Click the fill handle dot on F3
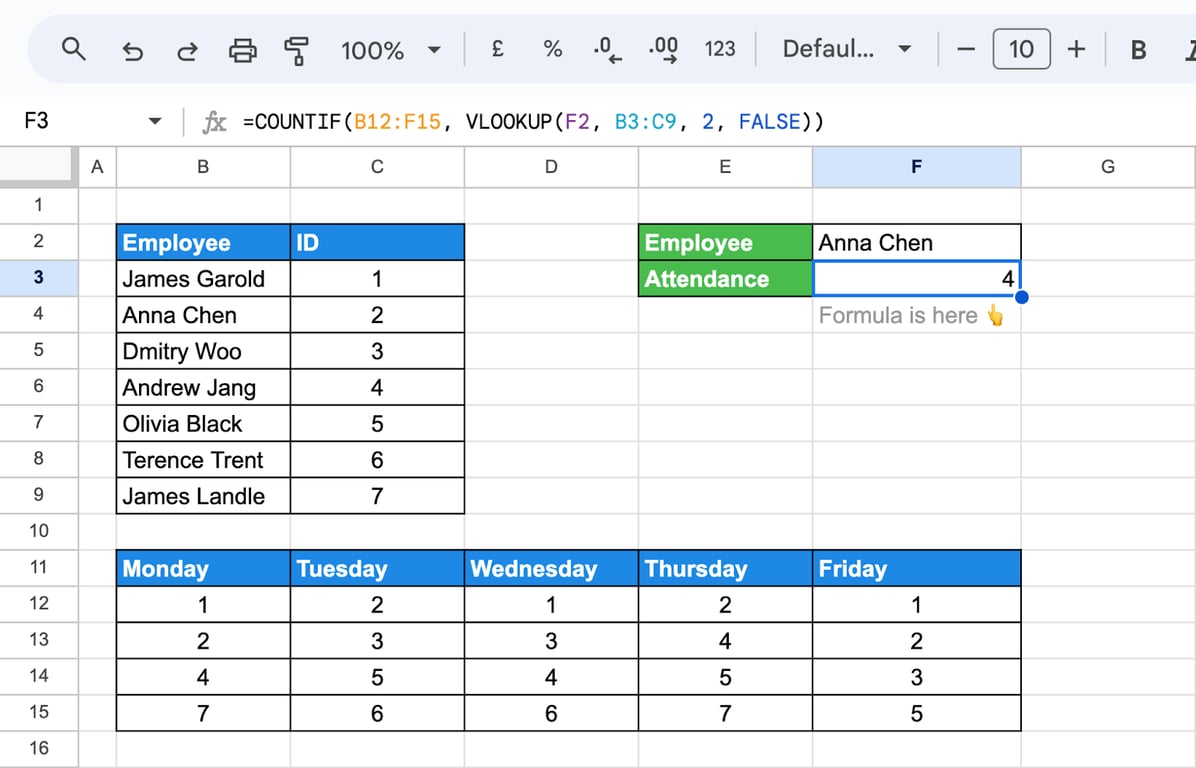The height and width of the screenshot is (768, 1196). point(1021,297)
